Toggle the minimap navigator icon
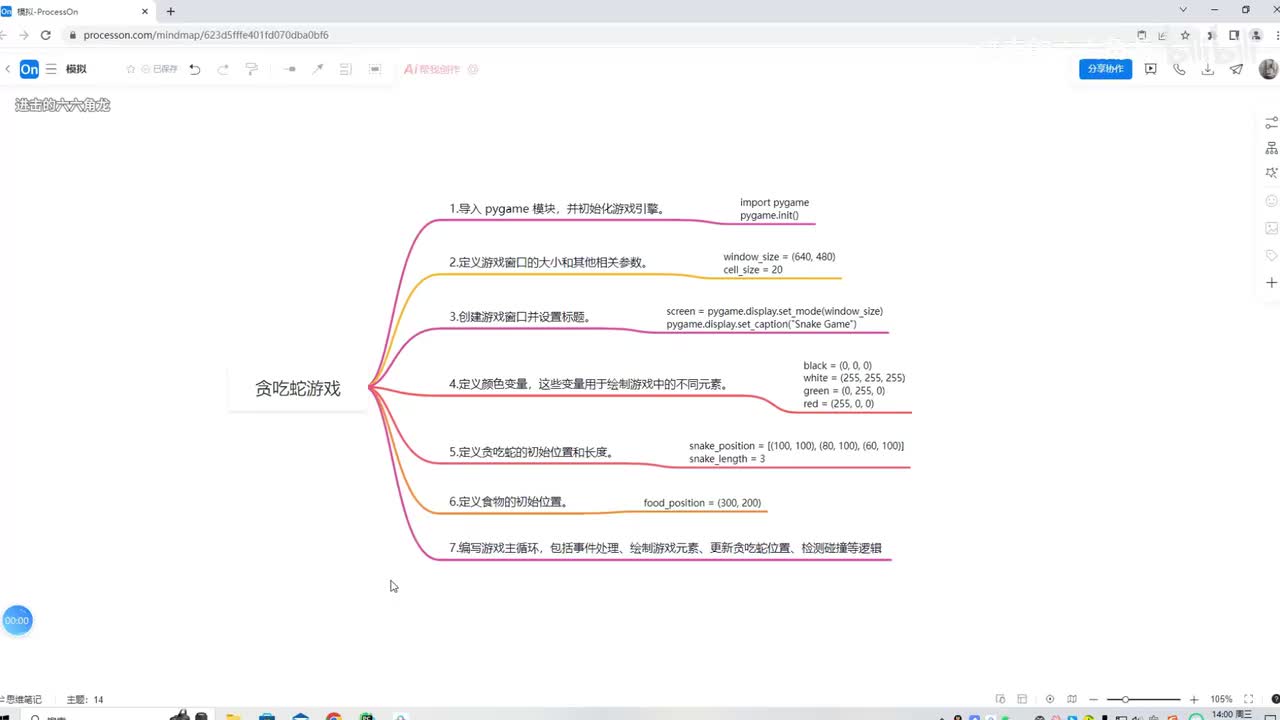Image resolution: width=1280 pixels, height=720 pixels. pos(1072,699)
